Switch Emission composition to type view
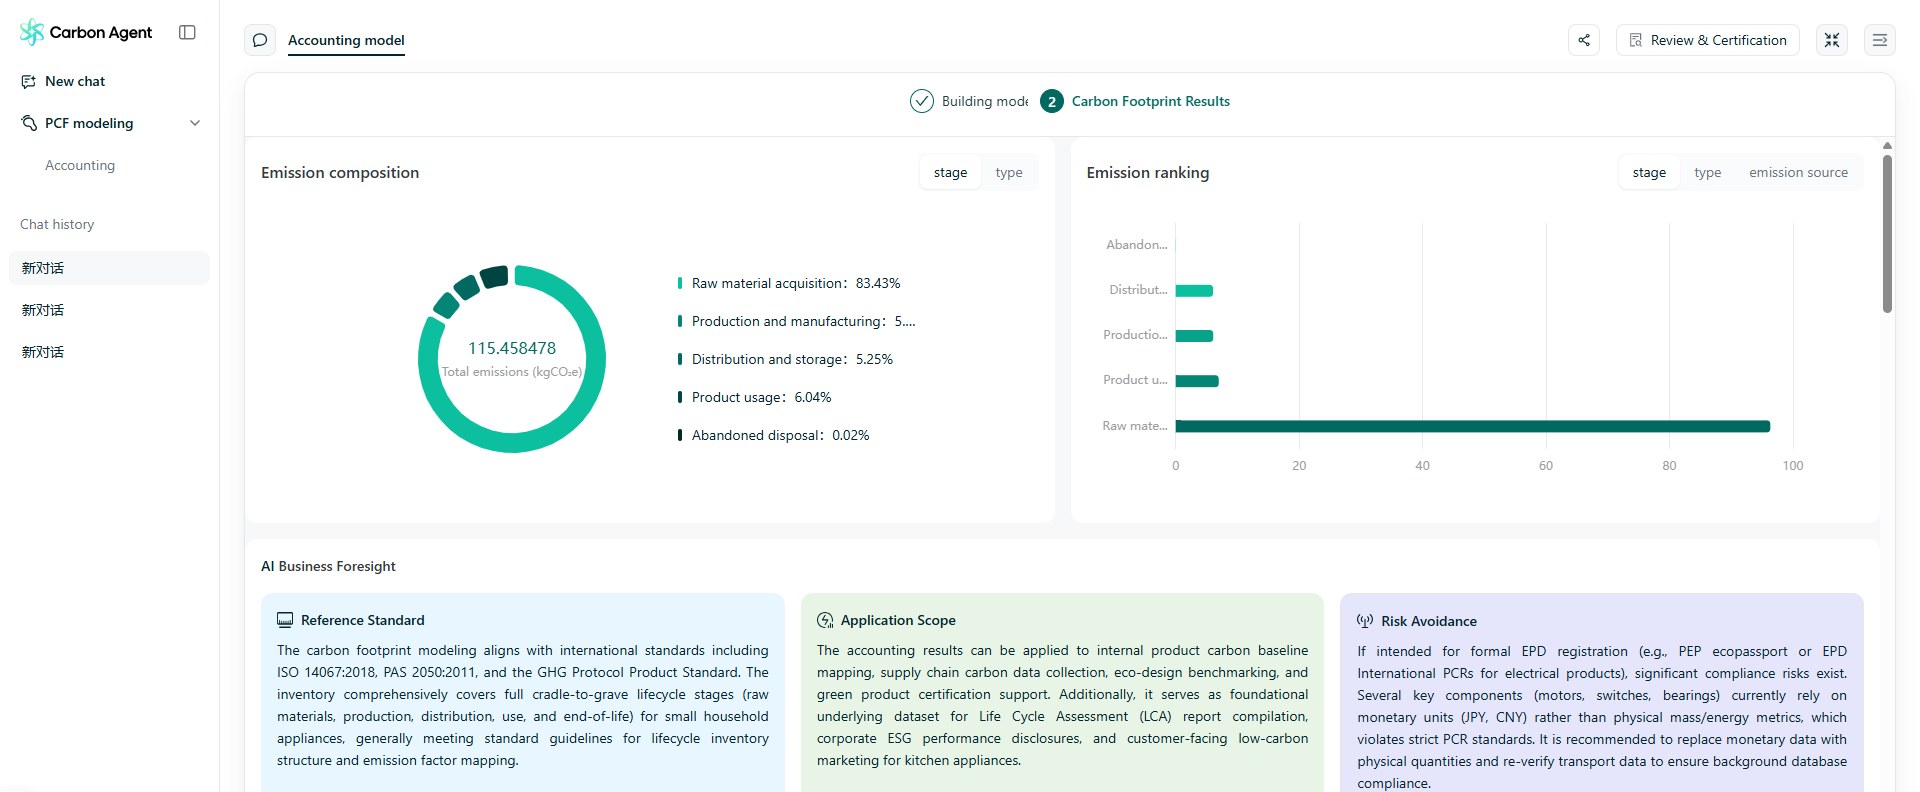 (x=1009, y=172)
